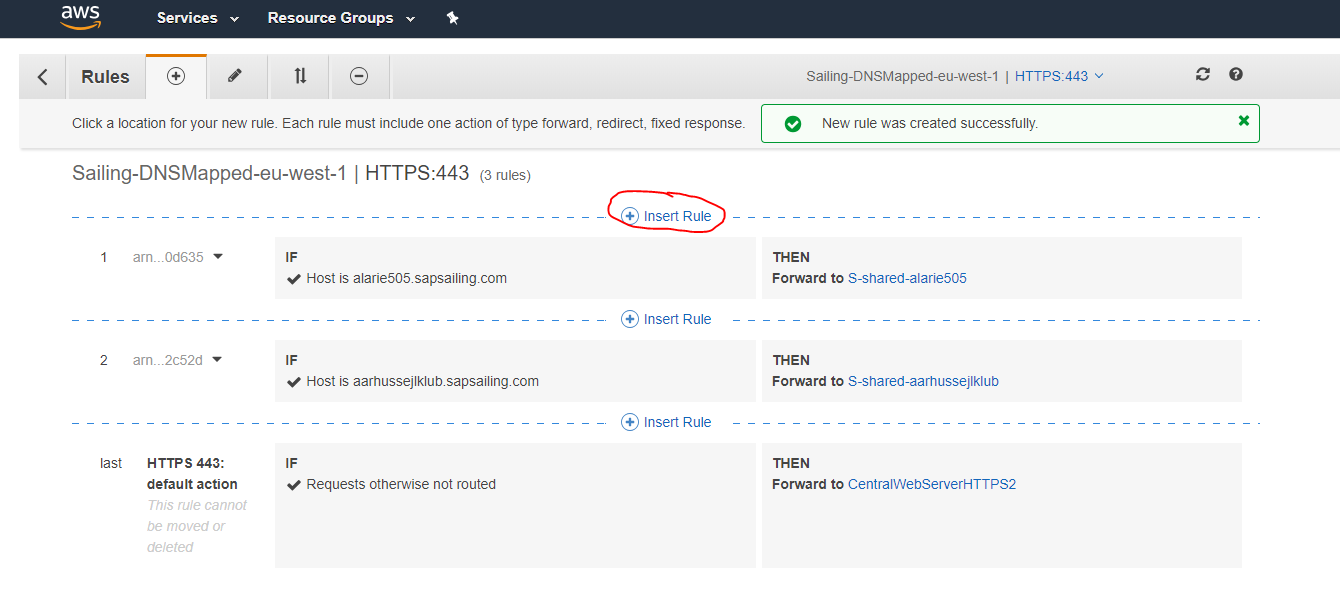This screenshot has width=1340, height=596.
Task: Expand rule 1 ARN arn...0d635 dropdown
Action: [x=218, y=256]
